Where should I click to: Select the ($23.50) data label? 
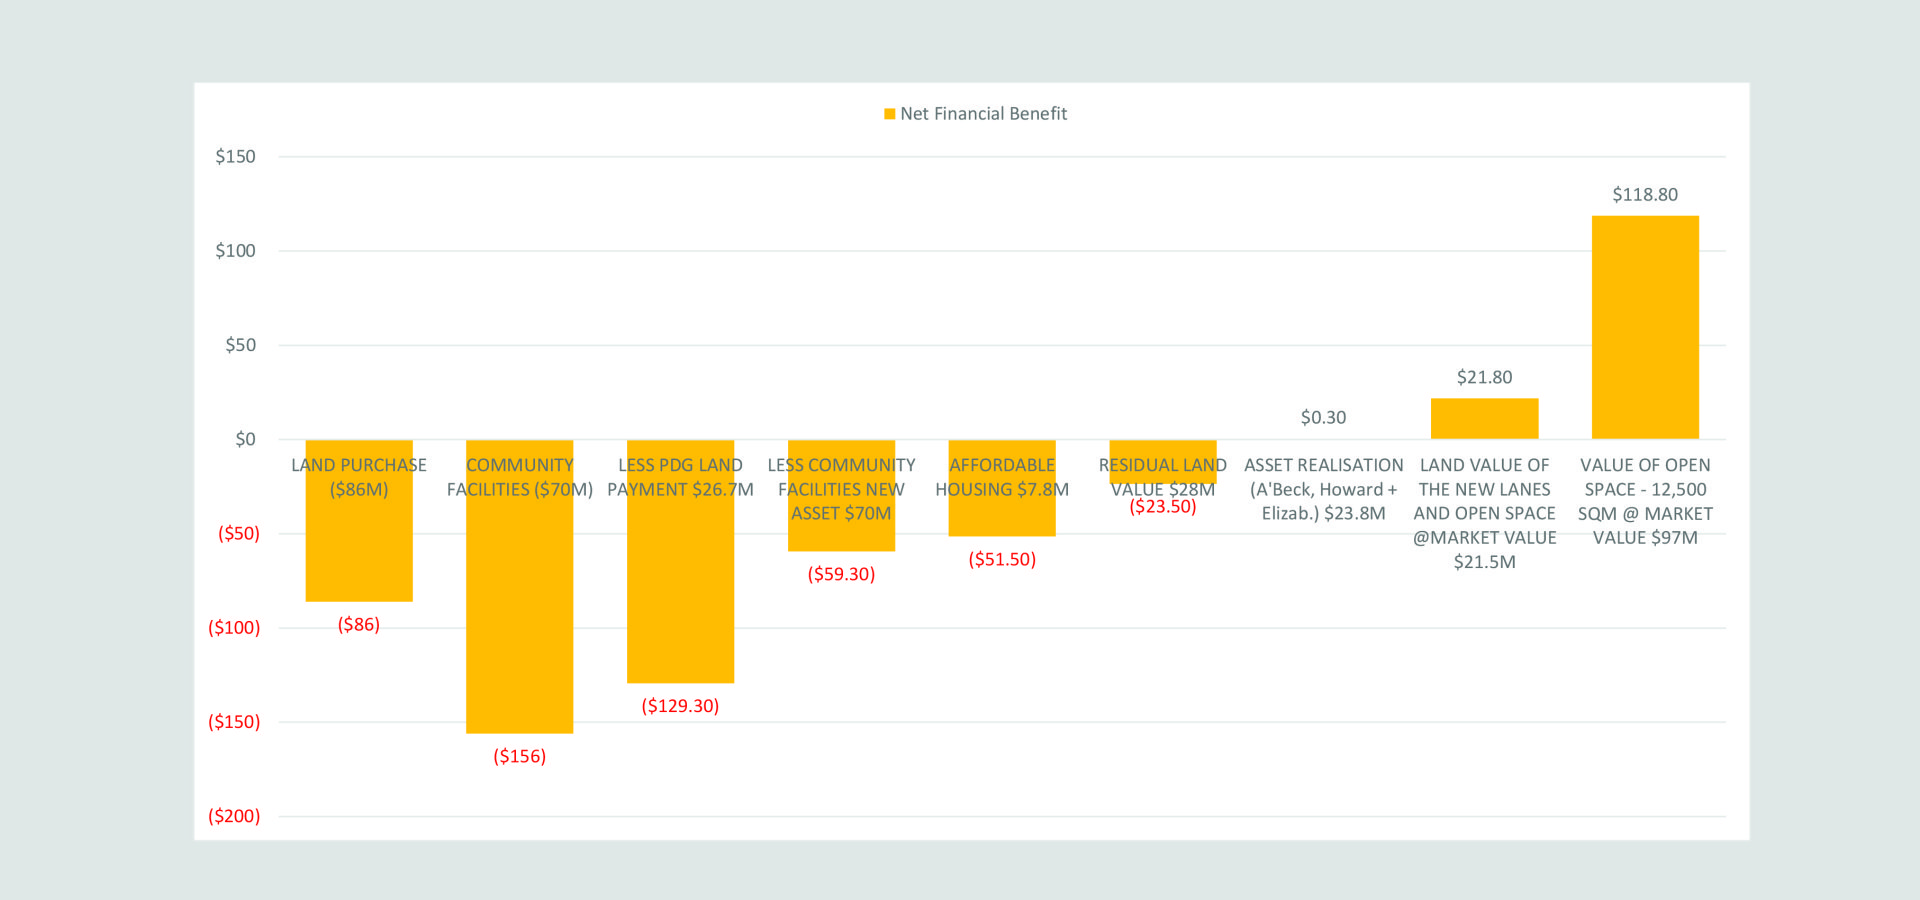(x=1162, y=507)
